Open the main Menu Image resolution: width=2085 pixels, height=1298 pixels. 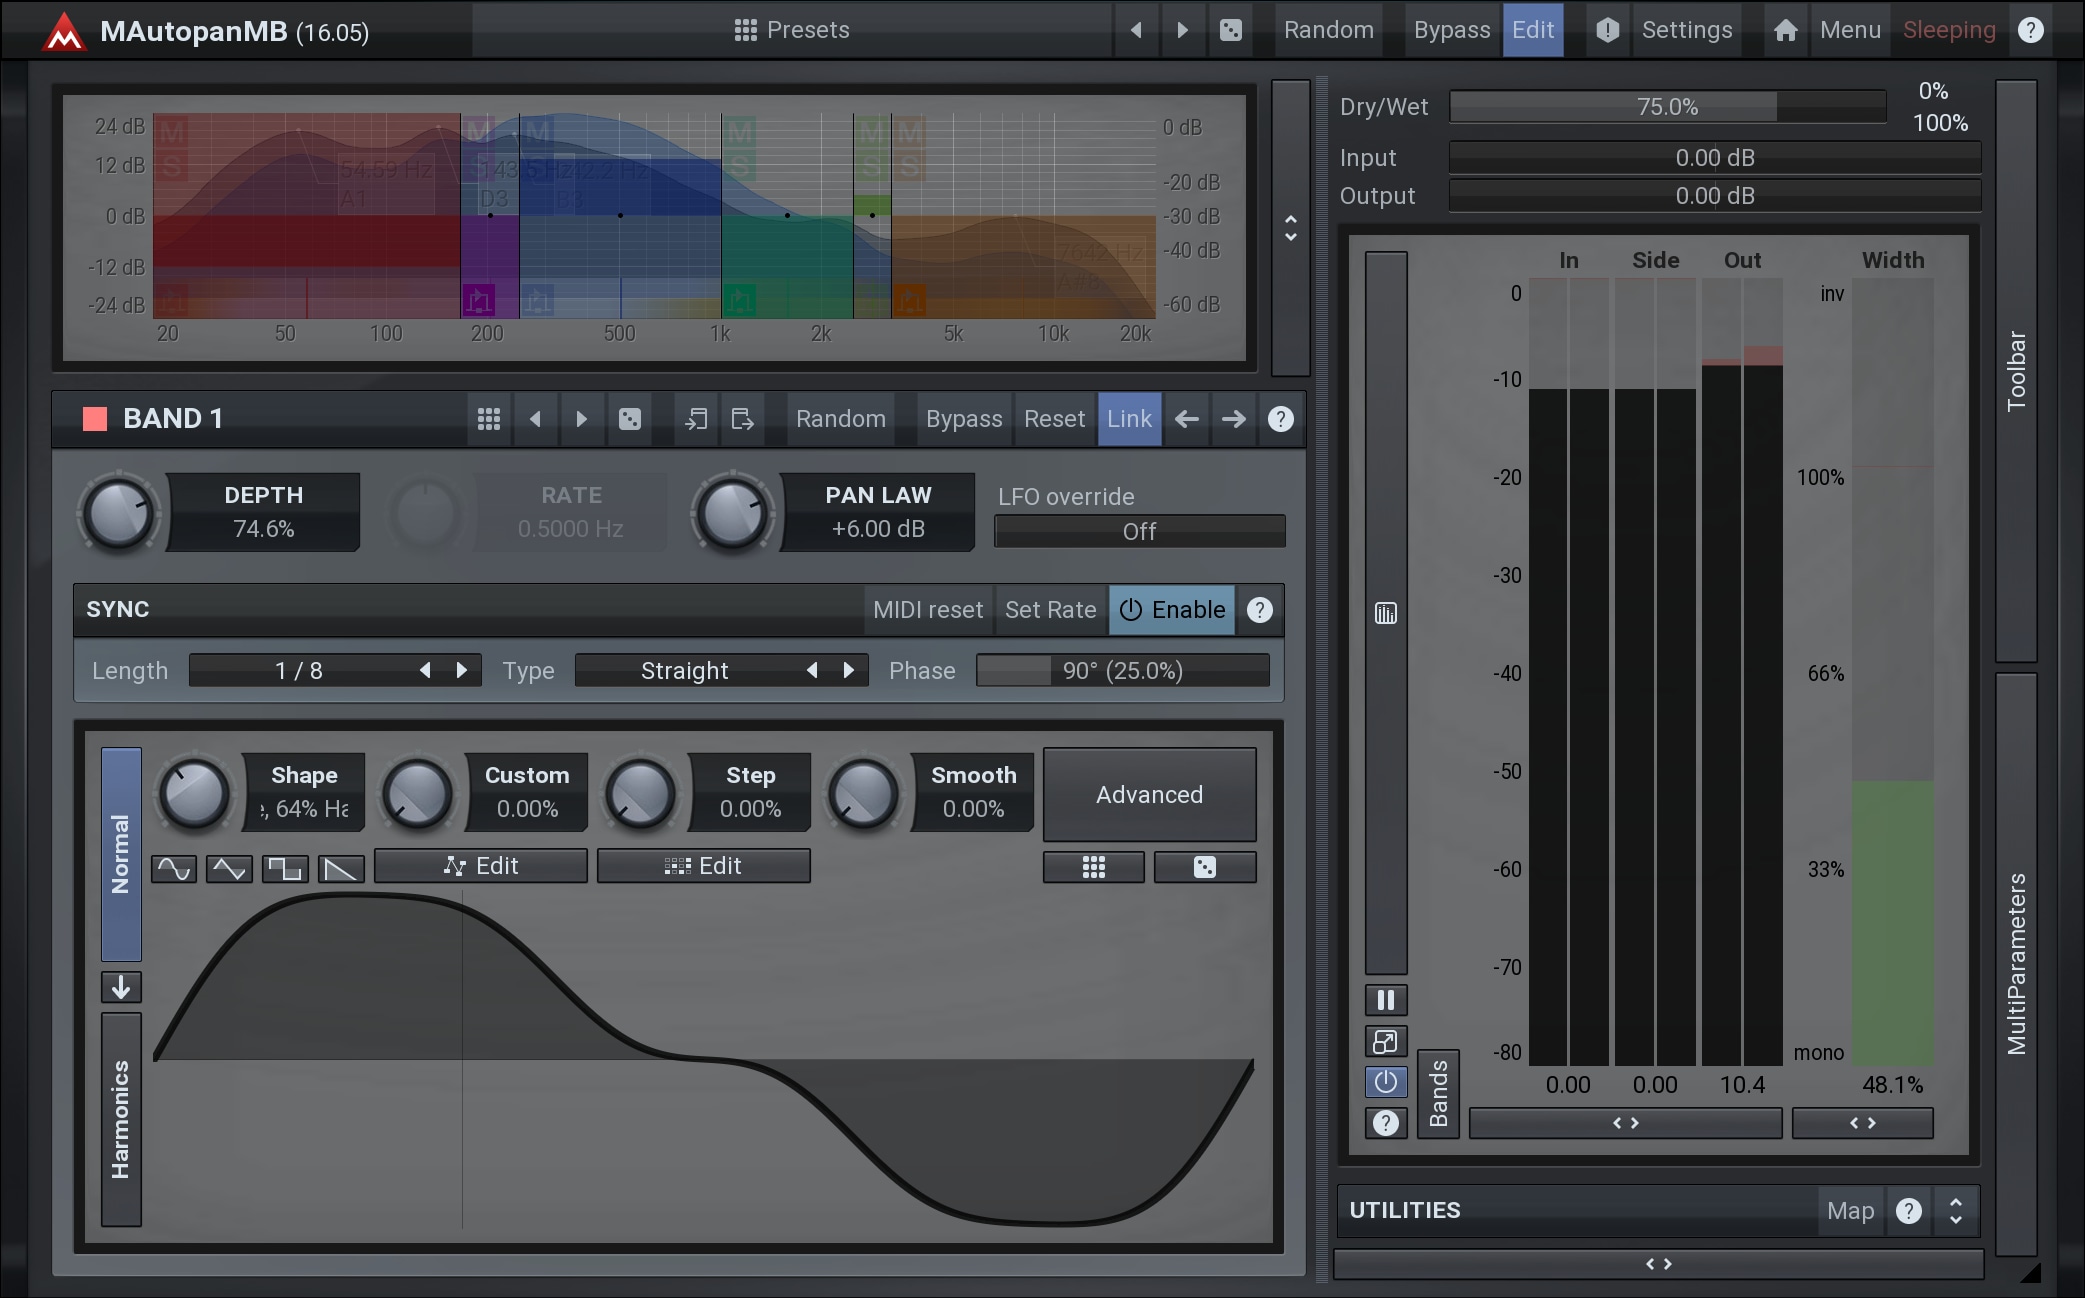[1850, 30]
